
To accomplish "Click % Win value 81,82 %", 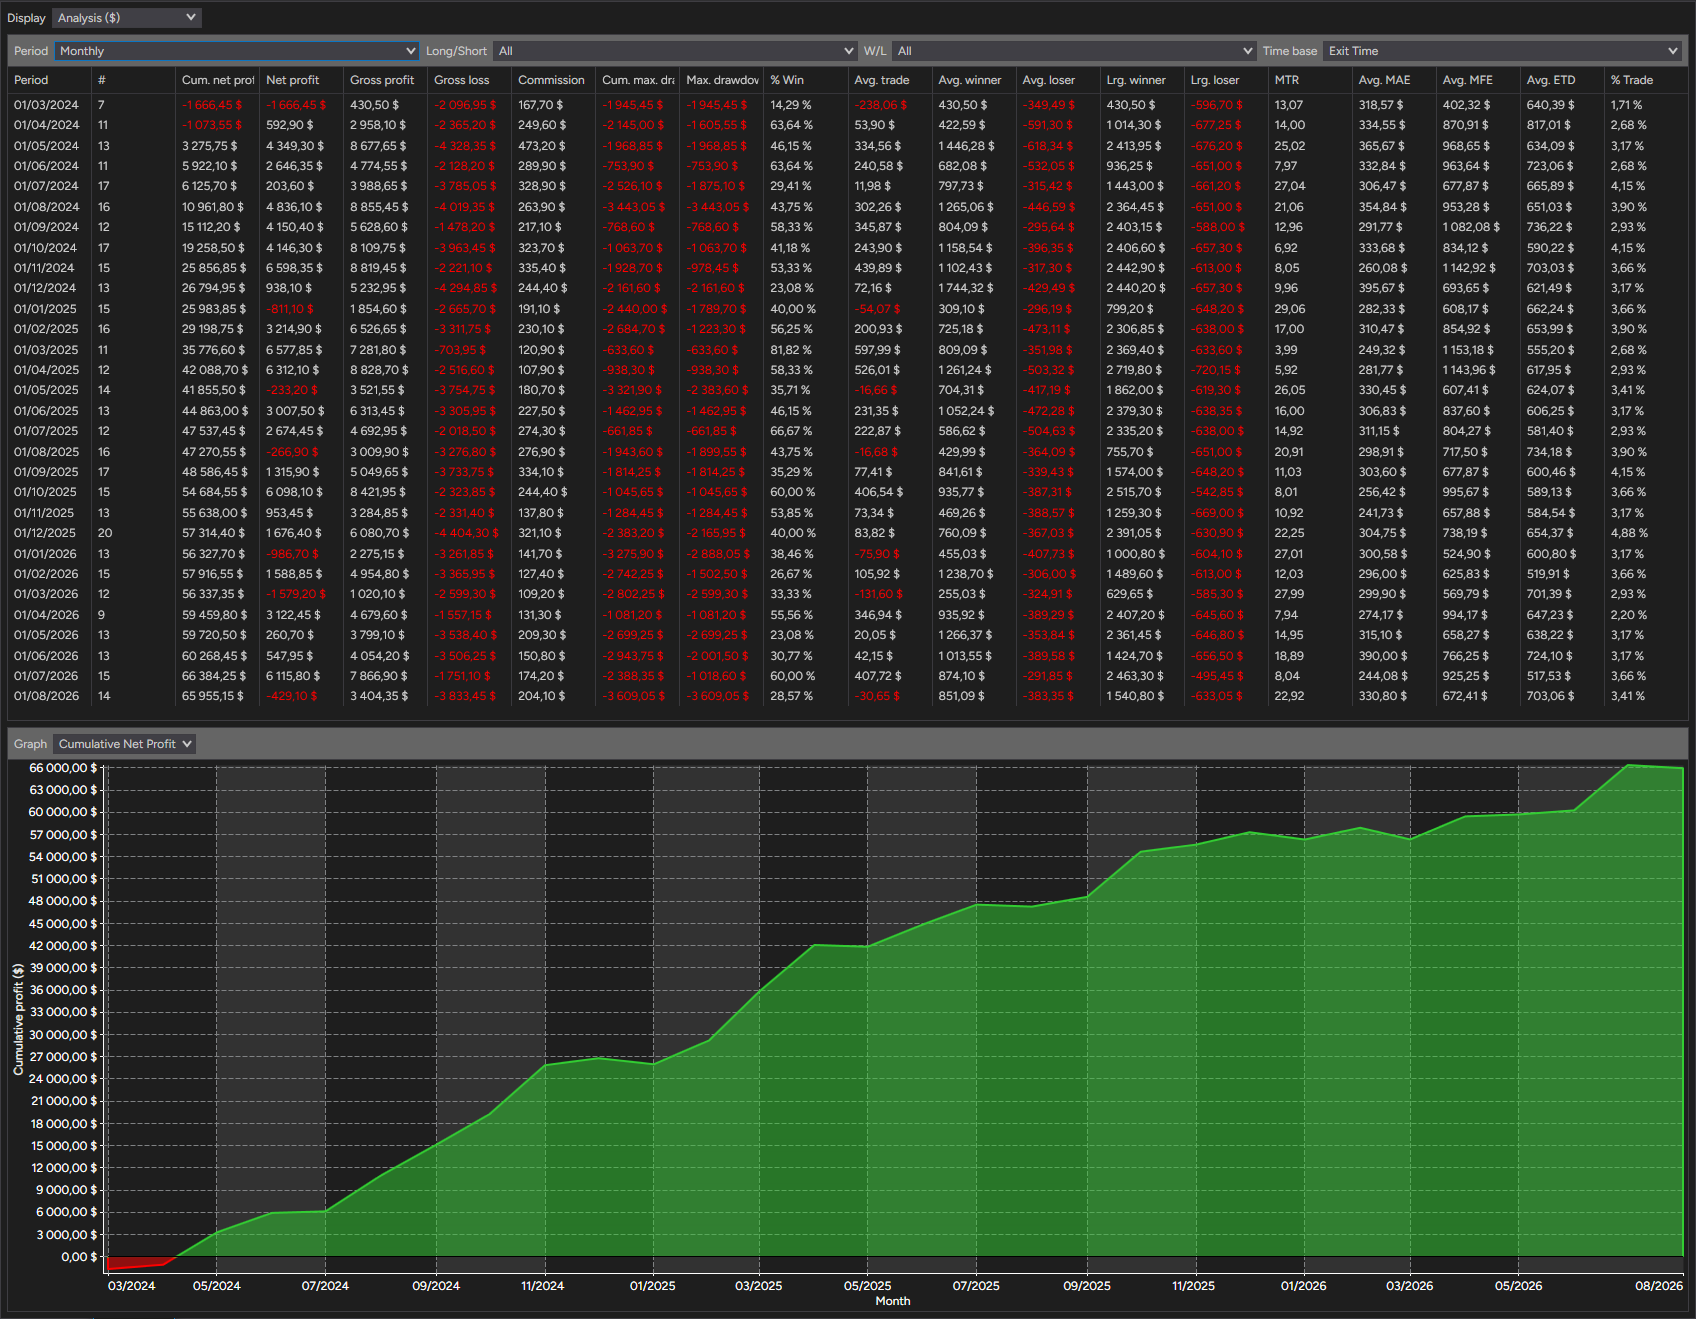I will 791,350.
